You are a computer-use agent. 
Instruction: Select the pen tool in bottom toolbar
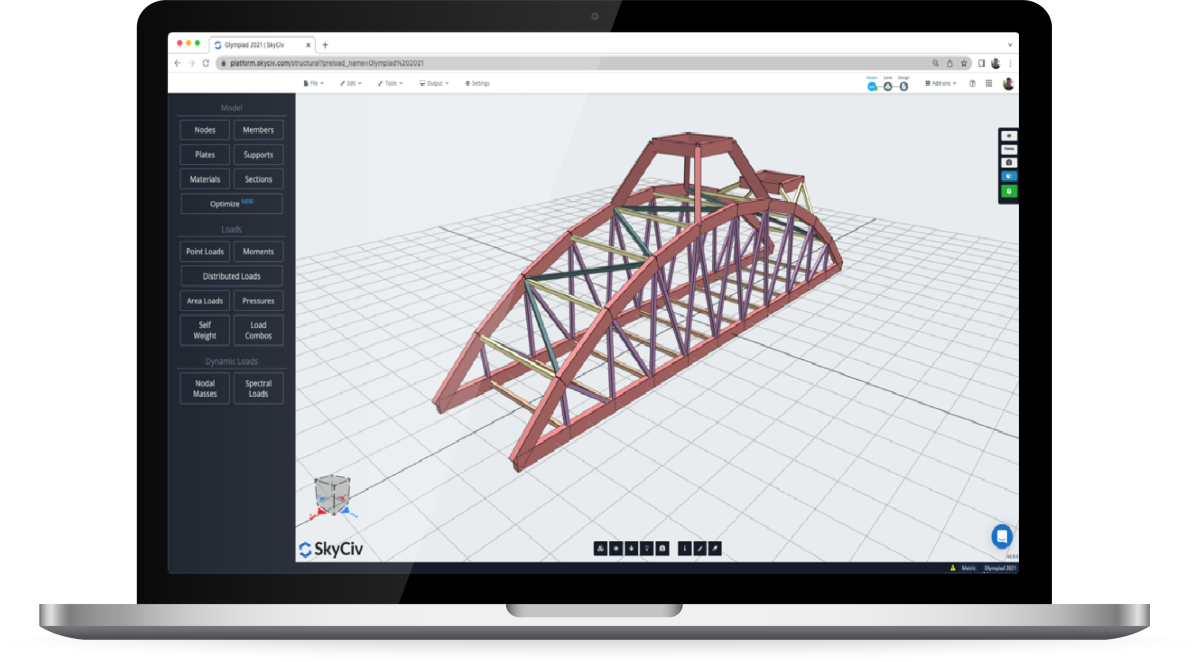700,548
